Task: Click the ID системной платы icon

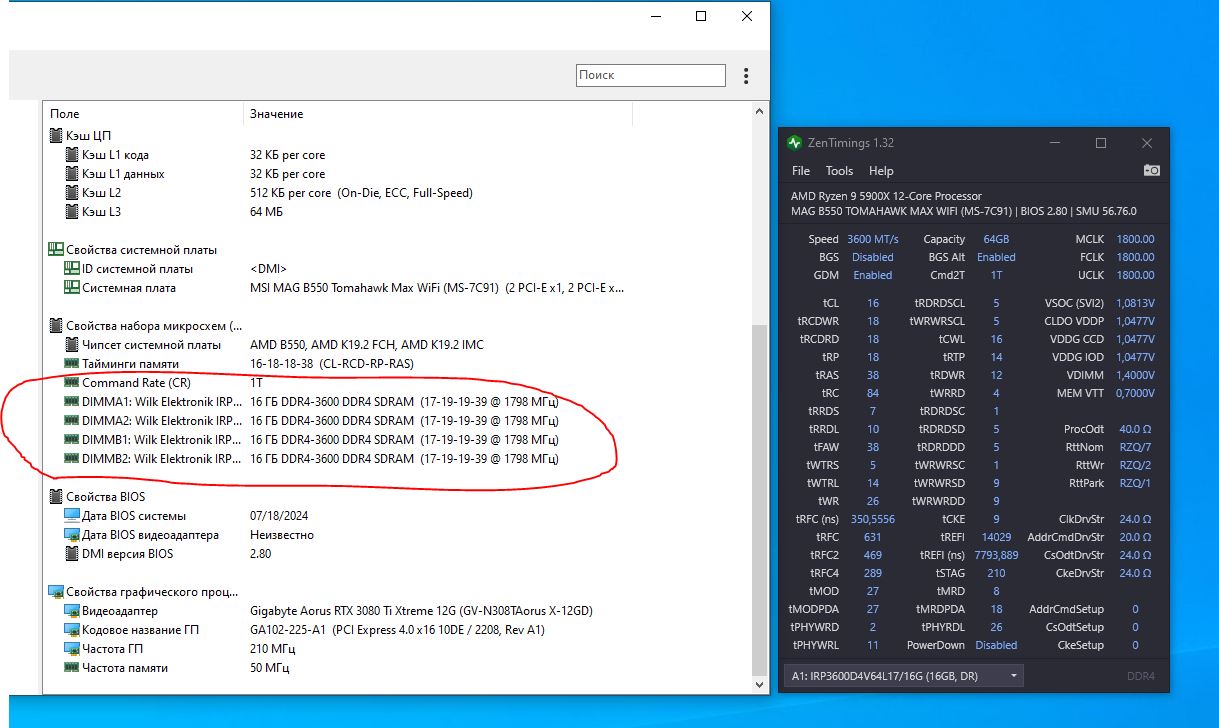Action: tap(72, 269)
